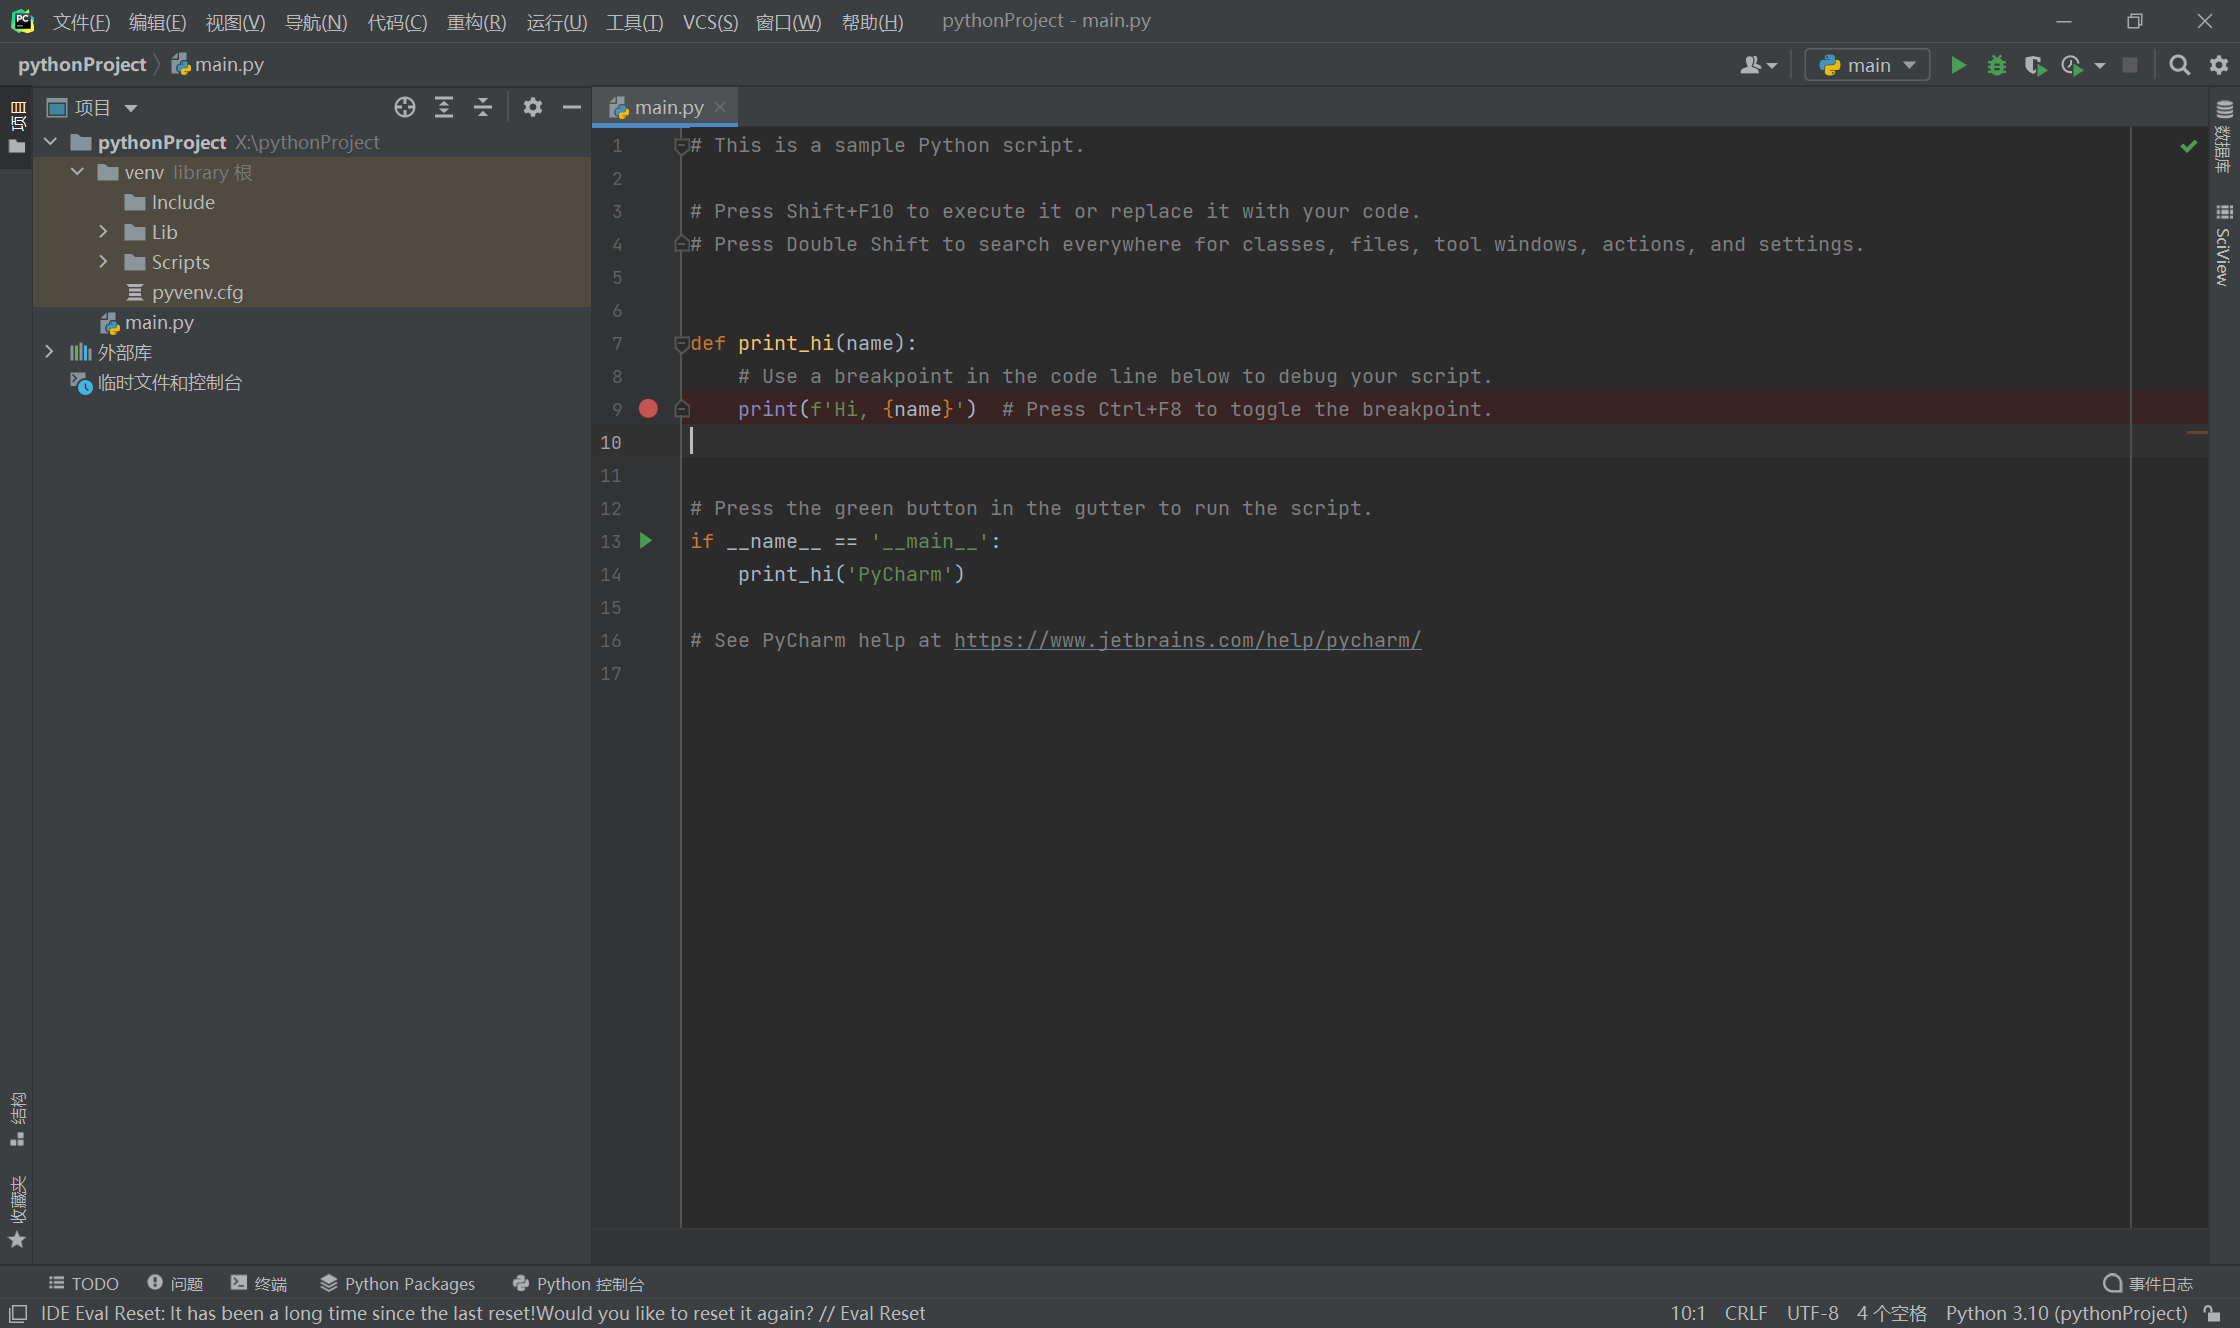Image resolution: width=2240 pixels, height=1328 pixels.
Task: Open the jetbrains.com help link
Action: (x=1187, y=640)
